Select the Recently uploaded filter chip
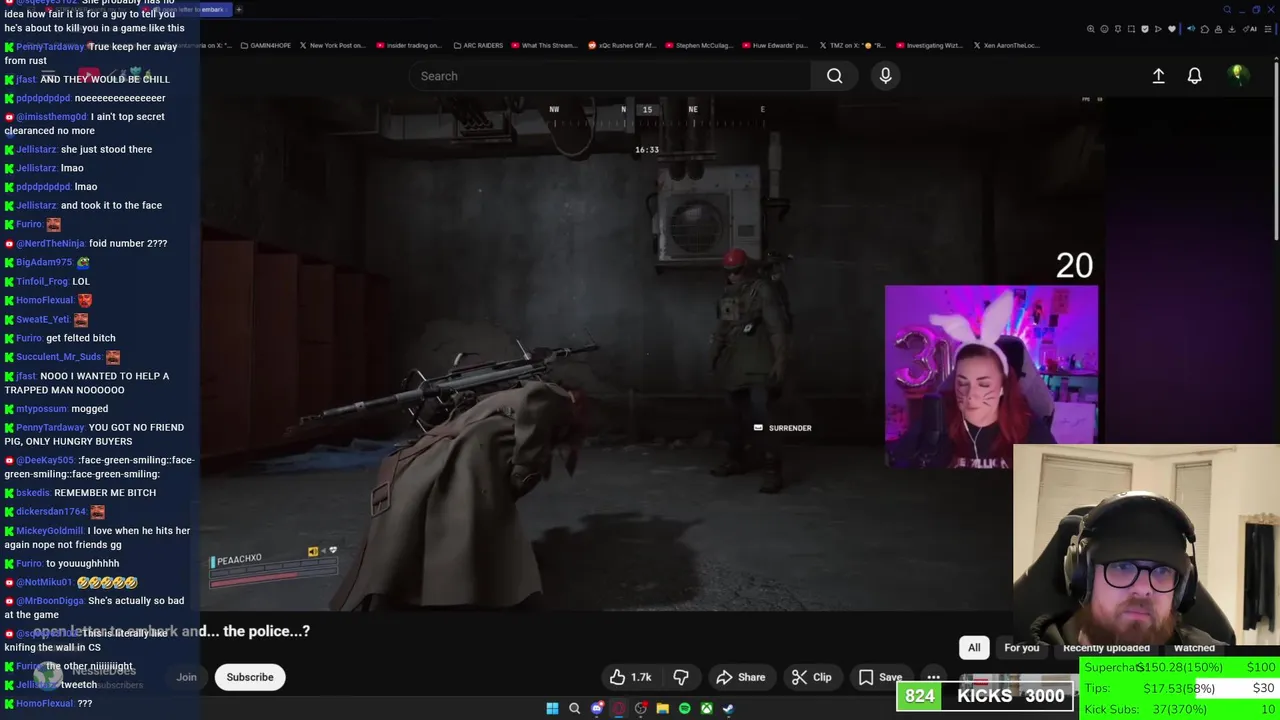The image size is (1280, 720). (x=1106, y=648)
